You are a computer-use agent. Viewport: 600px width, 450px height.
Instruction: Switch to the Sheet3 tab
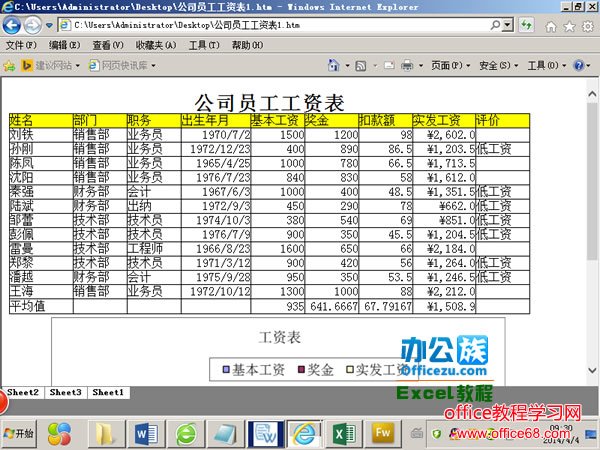[x=65, y=392]
